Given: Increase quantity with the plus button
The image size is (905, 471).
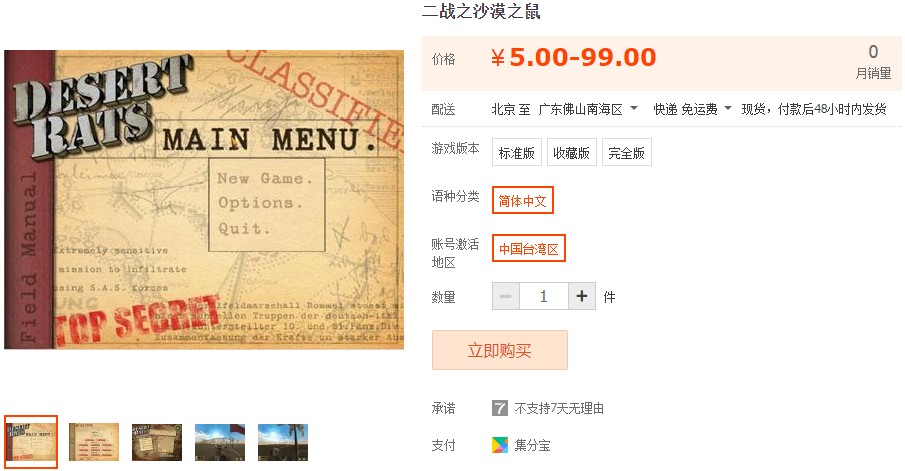Looking at the screenshot, I should [582, 297].
